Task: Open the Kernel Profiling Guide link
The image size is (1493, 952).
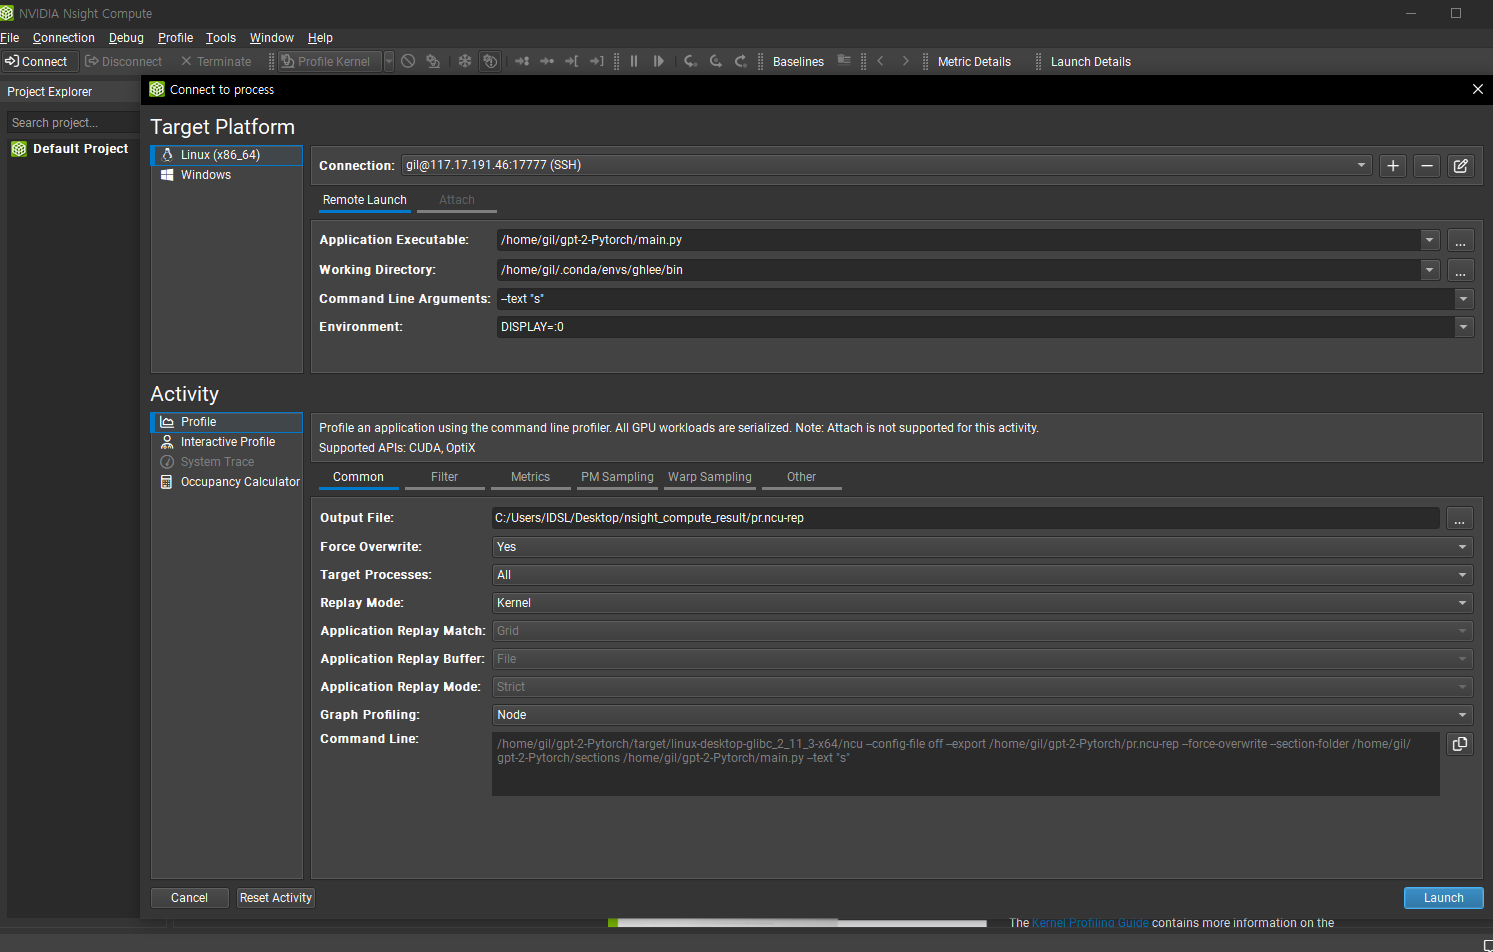Action: [1090, 923]
